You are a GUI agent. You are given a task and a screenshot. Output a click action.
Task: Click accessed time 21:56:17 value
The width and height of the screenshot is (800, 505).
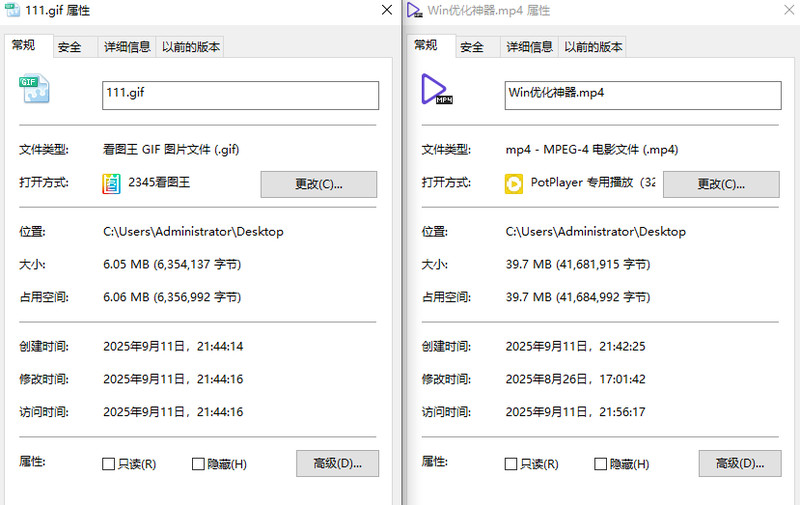point(576,412)
